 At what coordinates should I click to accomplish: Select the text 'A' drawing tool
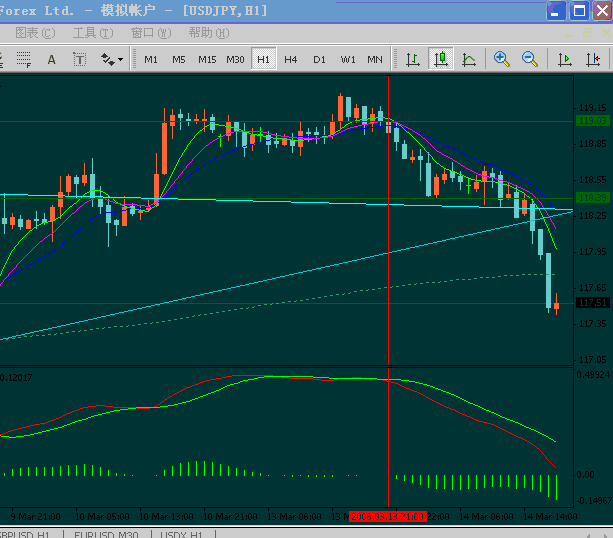pyautogui.click(x=52, y=59)
